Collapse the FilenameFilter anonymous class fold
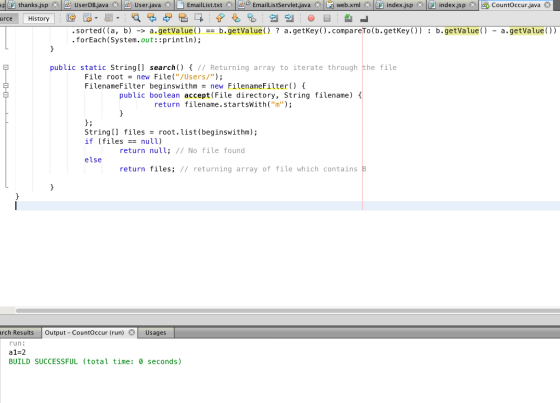 pyautogui.click(x=6, y=86)
